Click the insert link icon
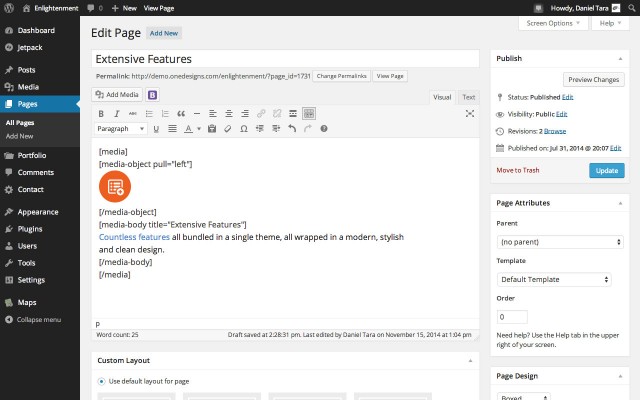This screenshot has height=400, width=640. pyautogui.click(x=261, y=113)
